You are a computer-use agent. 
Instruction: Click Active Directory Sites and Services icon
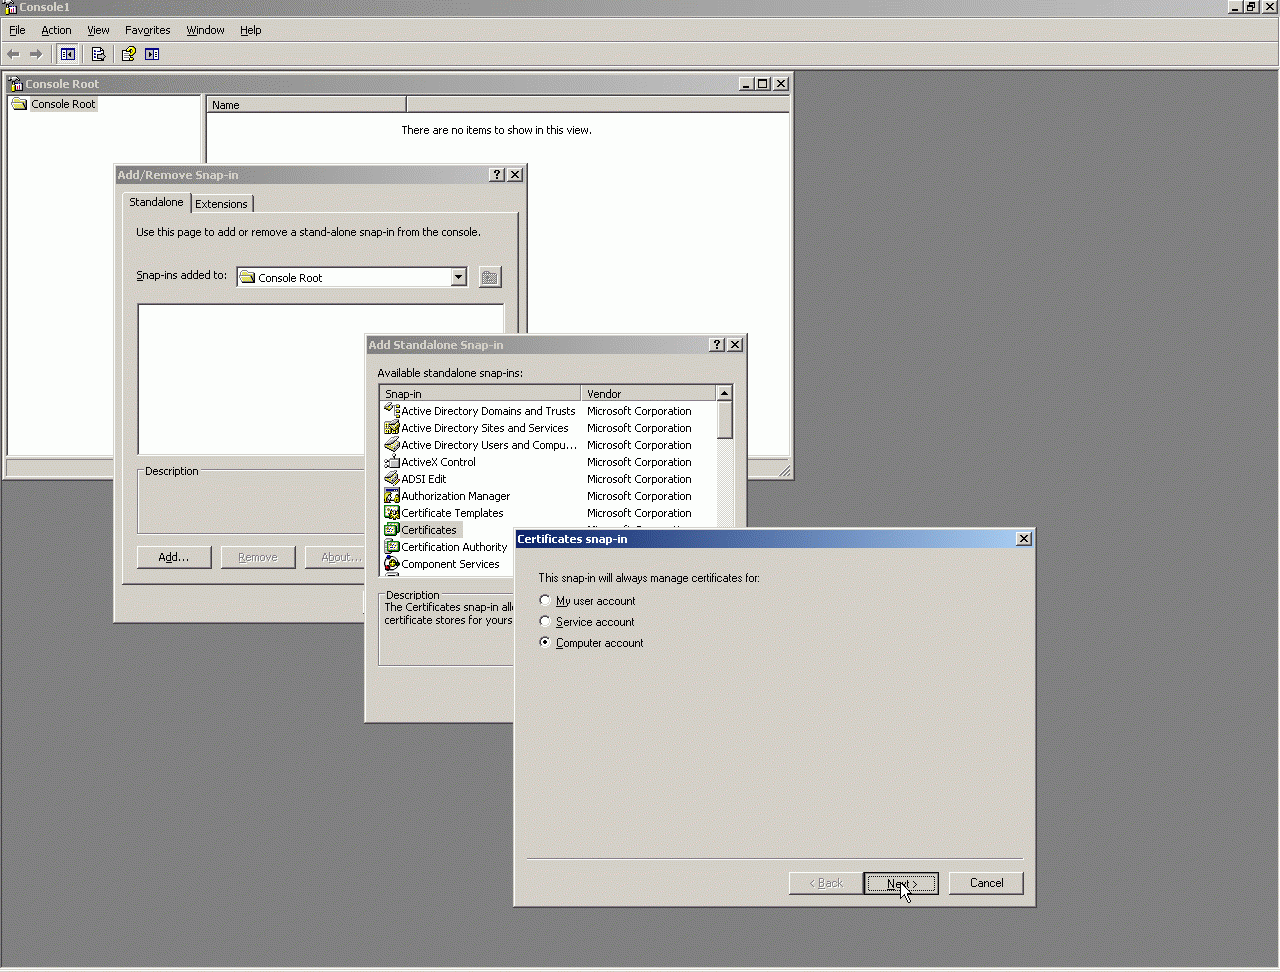click(392, 428)
